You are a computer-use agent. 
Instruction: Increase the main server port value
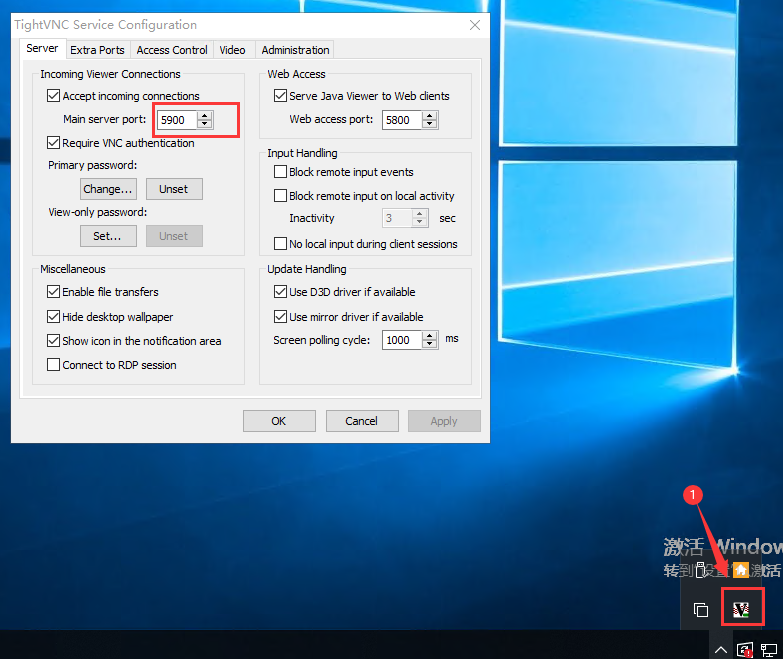(204, 116)
